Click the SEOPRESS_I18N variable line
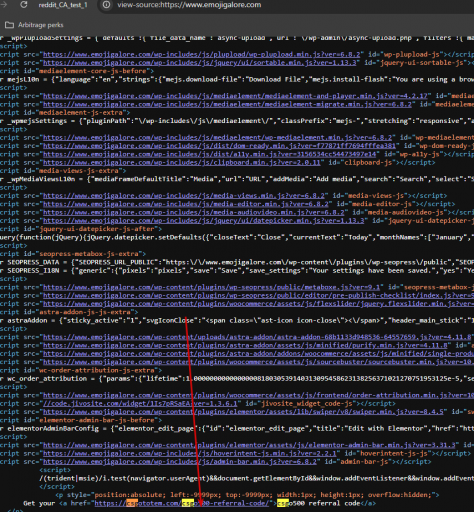474x512 pixels. [237, 271]
